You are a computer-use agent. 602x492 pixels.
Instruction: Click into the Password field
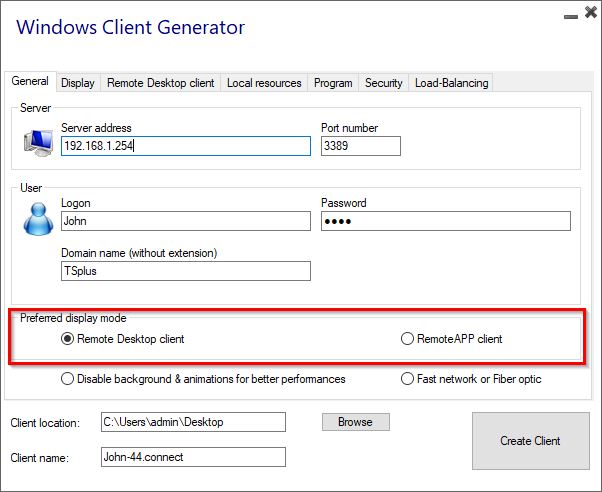click(445, 221)
